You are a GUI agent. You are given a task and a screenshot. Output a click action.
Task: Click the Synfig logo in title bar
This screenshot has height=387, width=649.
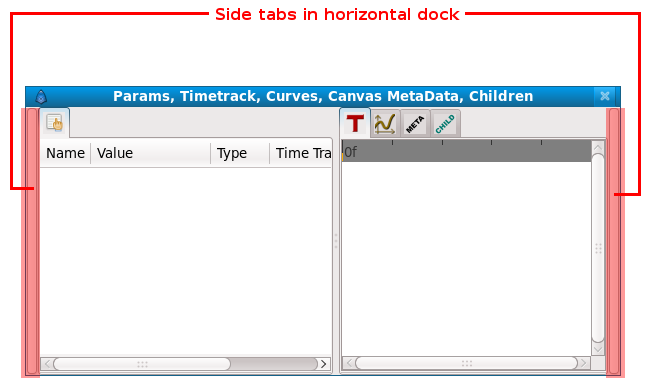click(41, 96)
